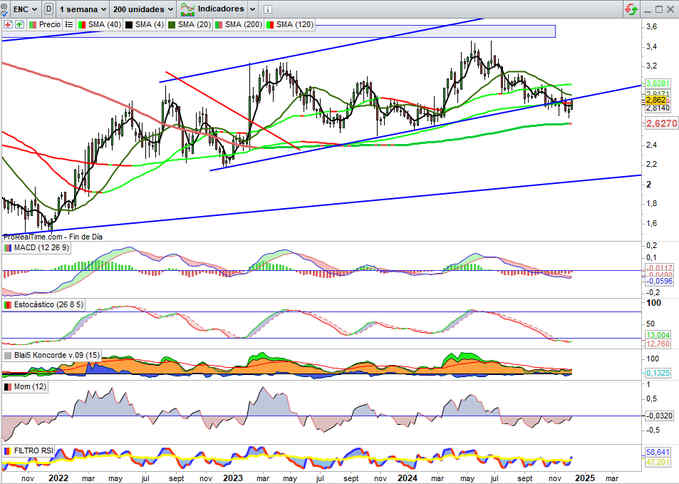The height and width of the screenshot is (484, 679).
Task: Expand the '200 unidades' dropdown
Action: [147, 8]
